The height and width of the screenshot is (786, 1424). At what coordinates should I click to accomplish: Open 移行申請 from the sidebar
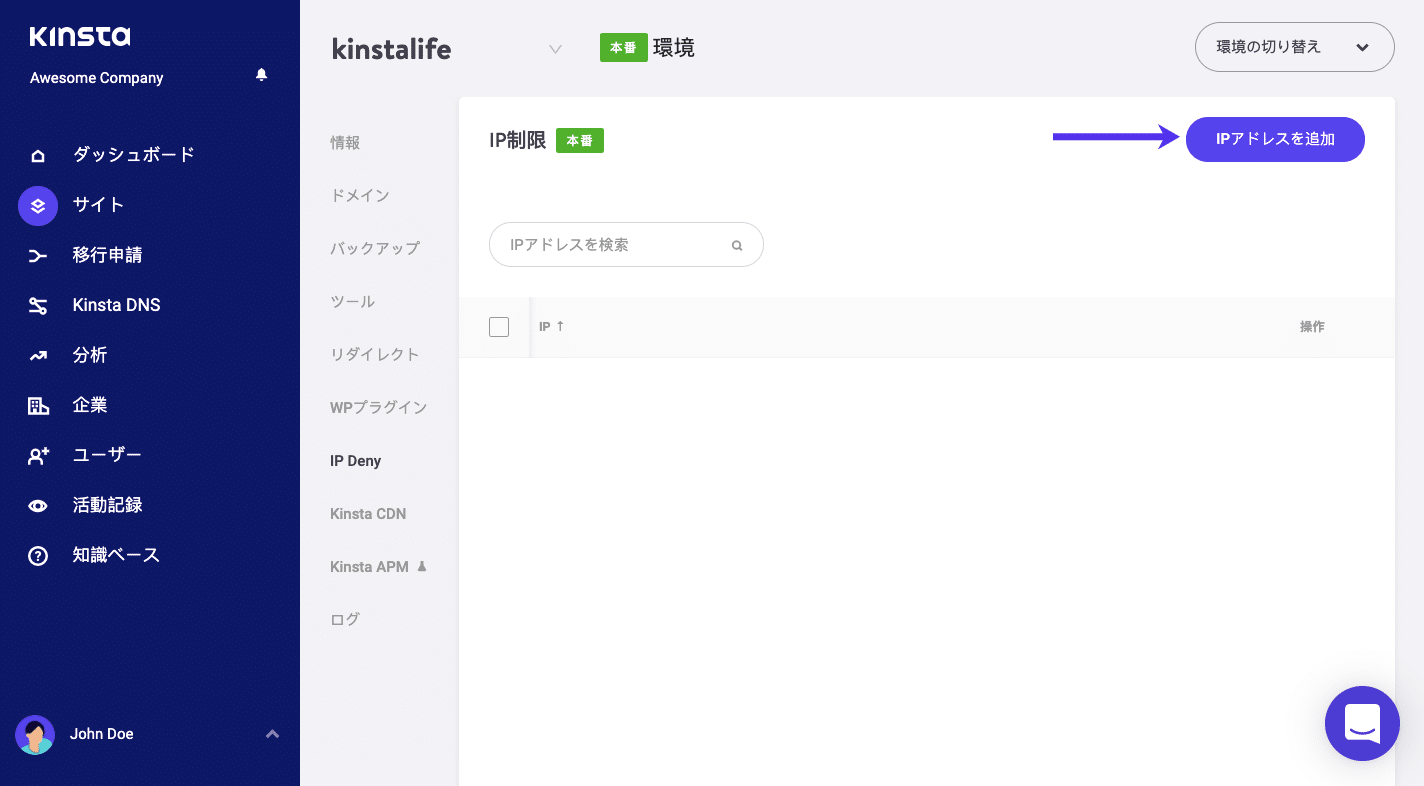pos(38,254)
